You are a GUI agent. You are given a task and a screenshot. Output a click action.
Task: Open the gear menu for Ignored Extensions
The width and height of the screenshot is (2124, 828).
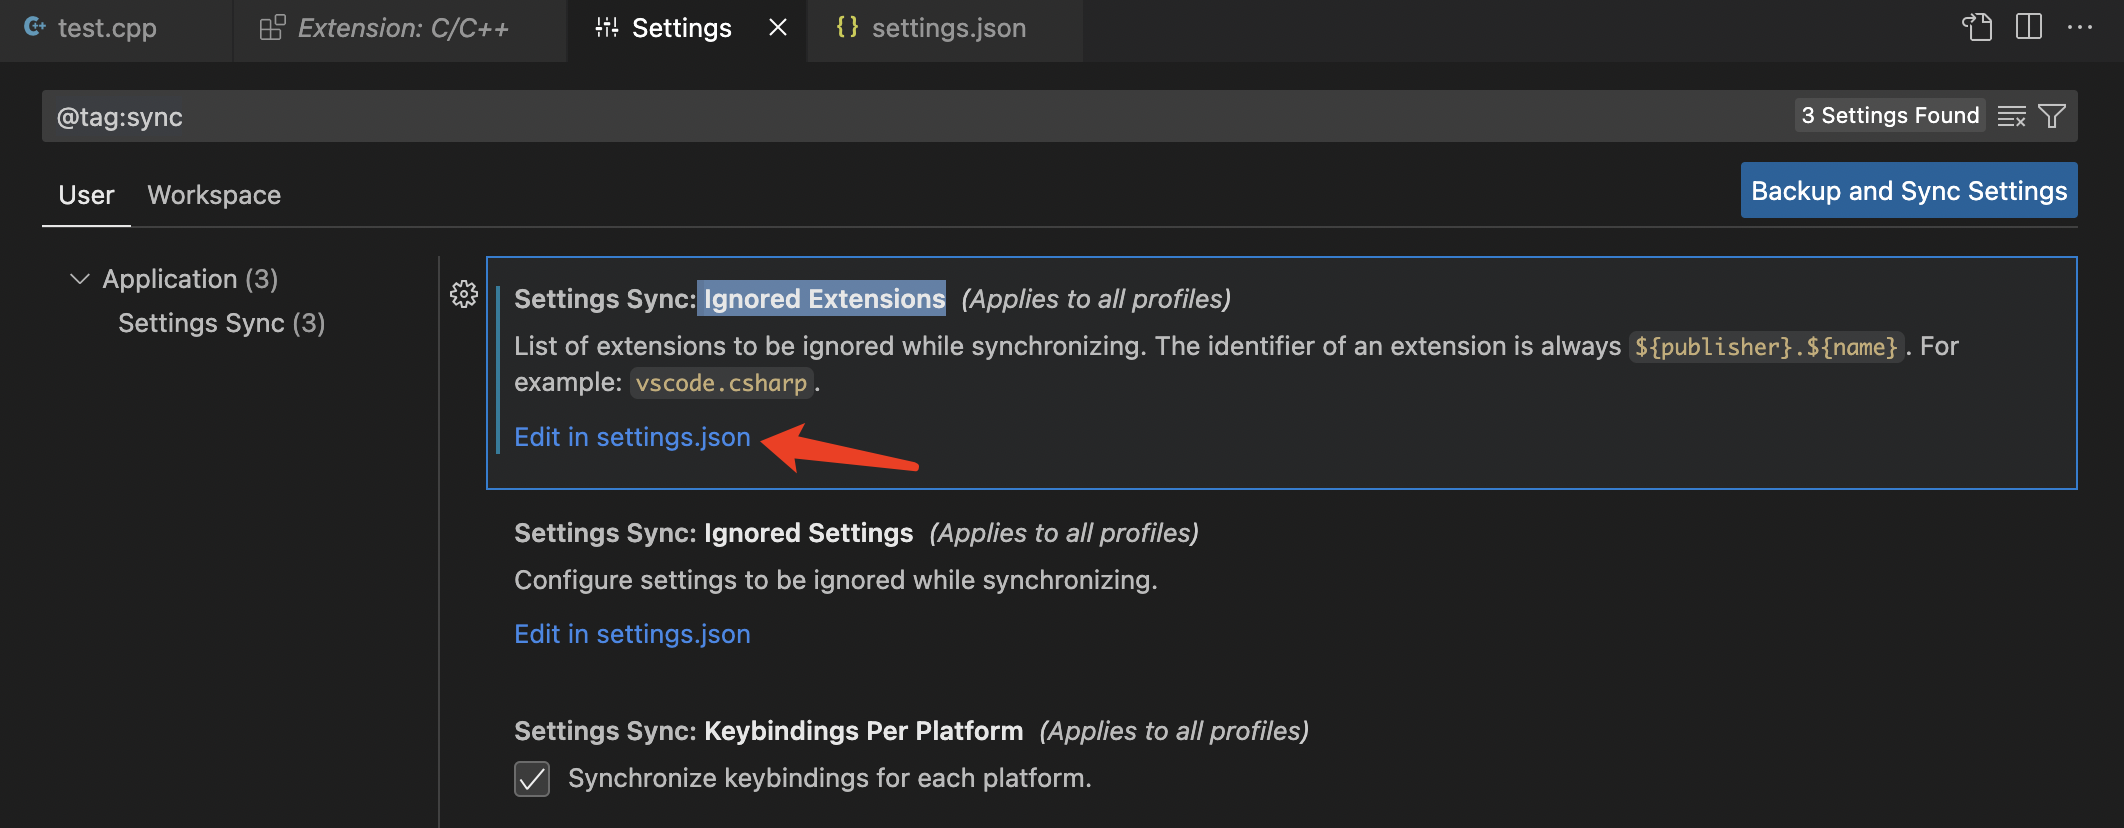pos(464,294)
